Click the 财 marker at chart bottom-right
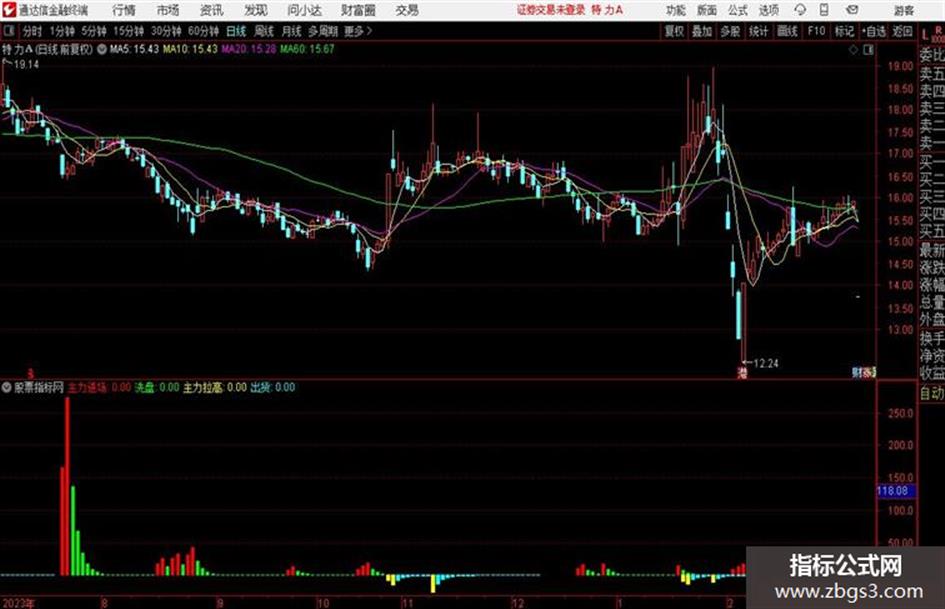Viewport: 945px width, 609px height. click(857, 373)
